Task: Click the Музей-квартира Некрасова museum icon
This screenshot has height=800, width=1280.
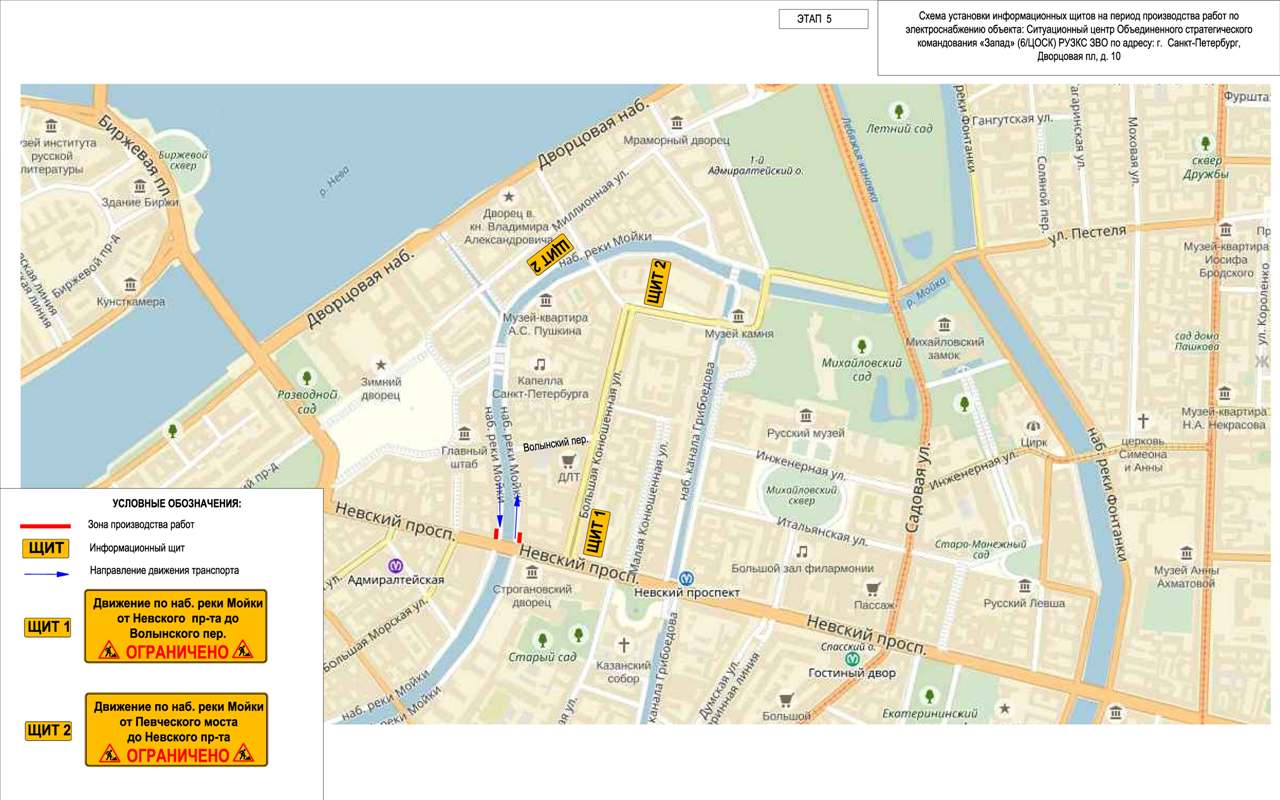Action: point(1226,391)
